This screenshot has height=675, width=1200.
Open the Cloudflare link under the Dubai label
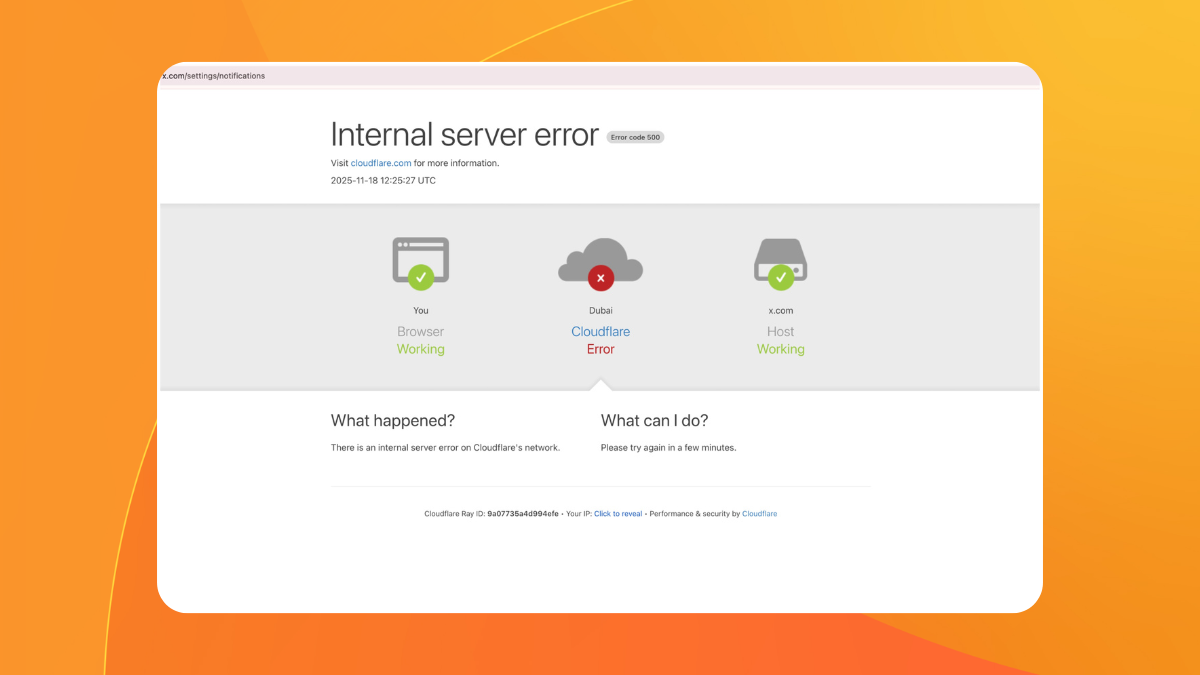[x=600, y=331]
